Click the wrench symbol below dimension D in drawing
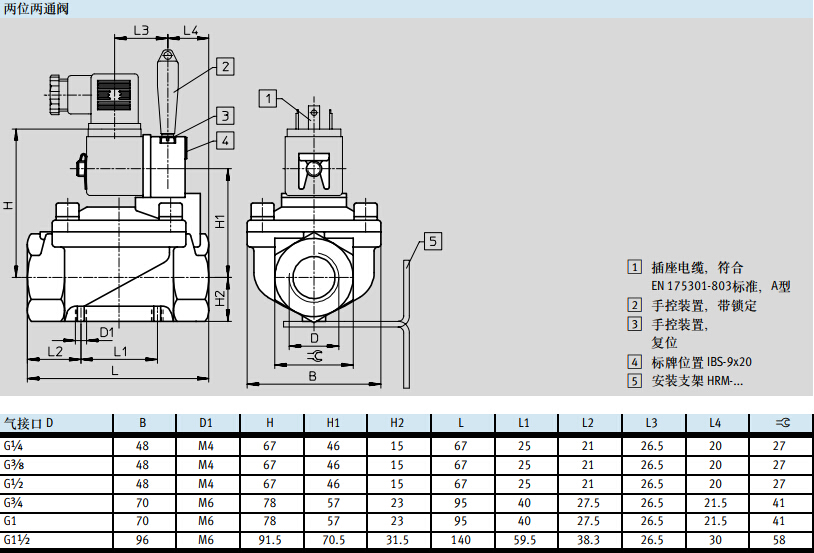The width and height of the screenshot is (814, 553). (x=313, y=355)
